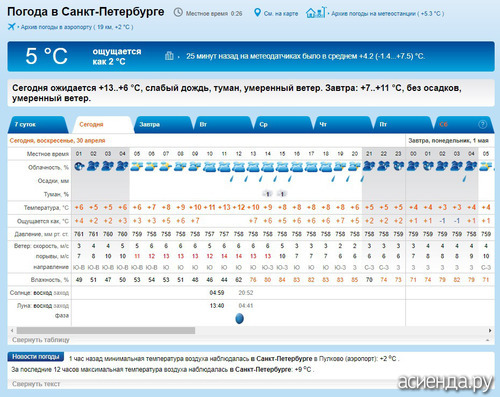
Task: Click the moon phase icon
Action: (239, 318)
